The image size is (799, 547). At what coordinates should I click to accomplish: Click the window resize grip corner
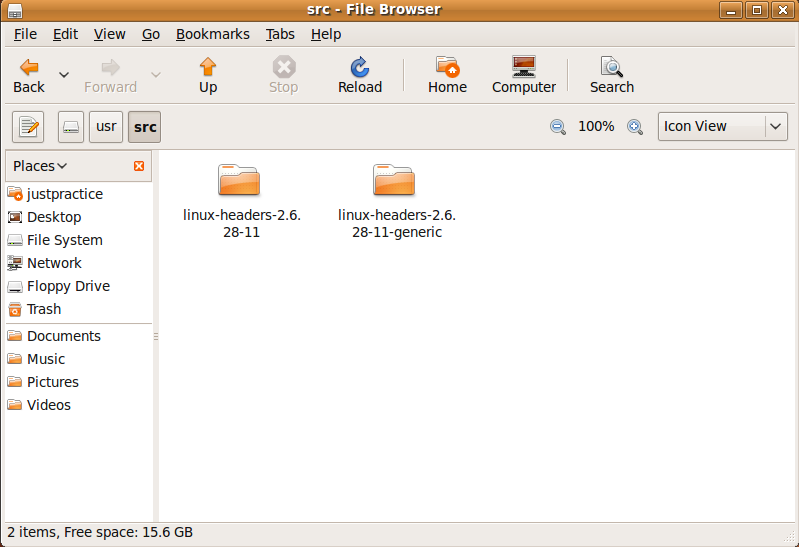tap(789, 536)
